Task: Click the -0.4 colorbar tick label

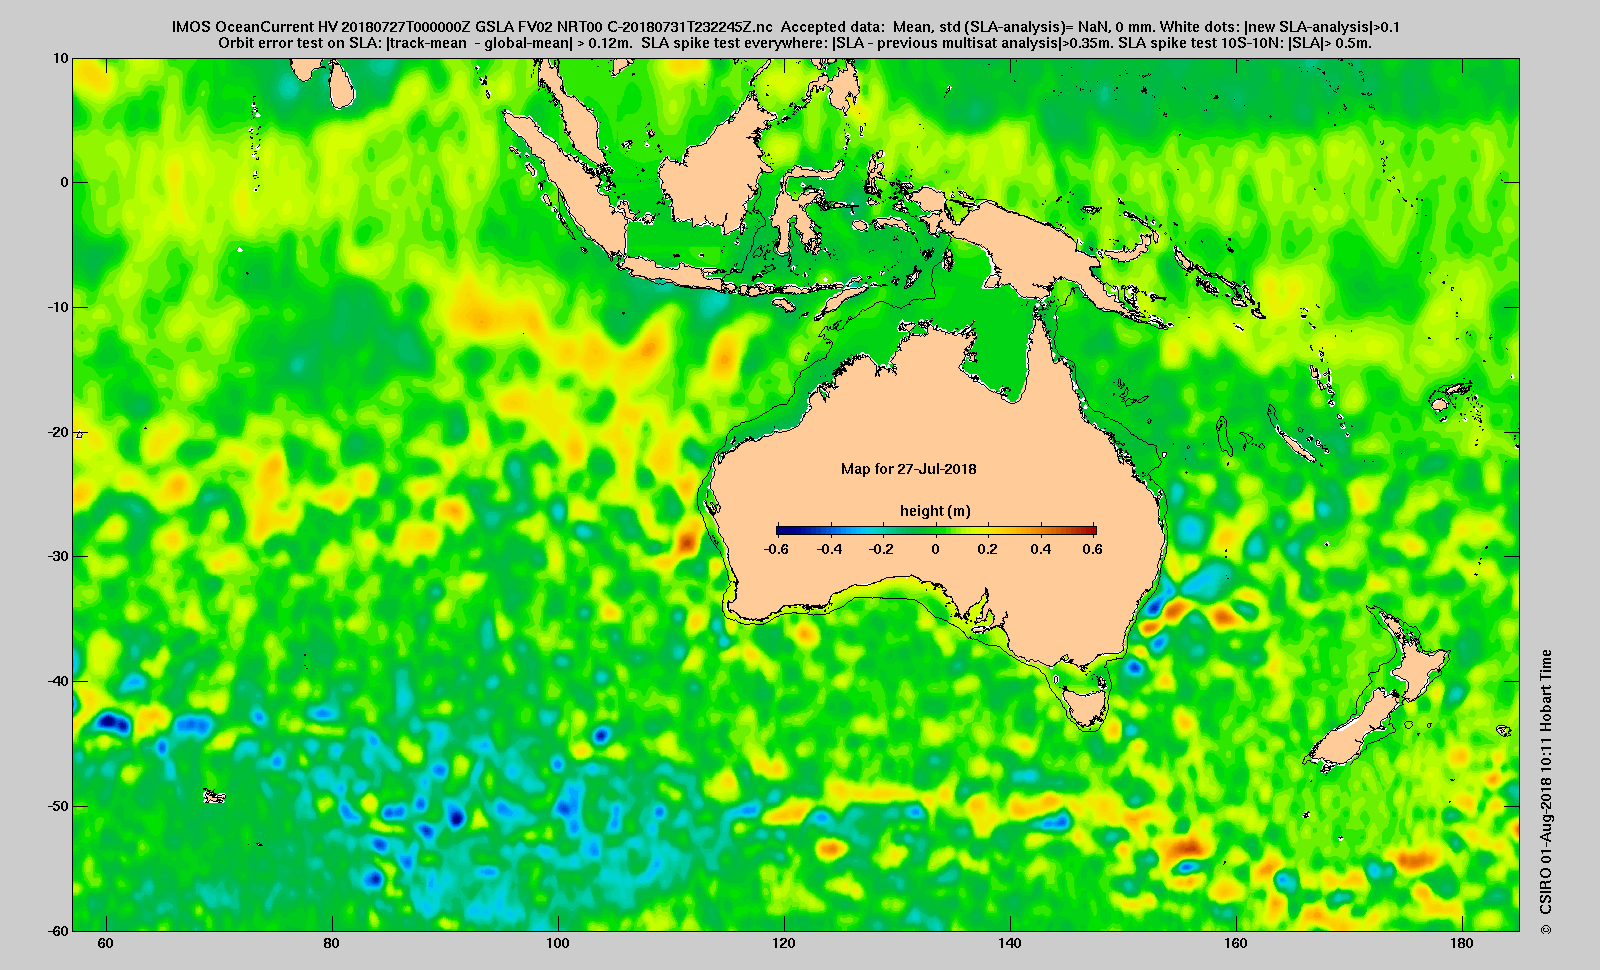Action: click(x=829, y=549)
